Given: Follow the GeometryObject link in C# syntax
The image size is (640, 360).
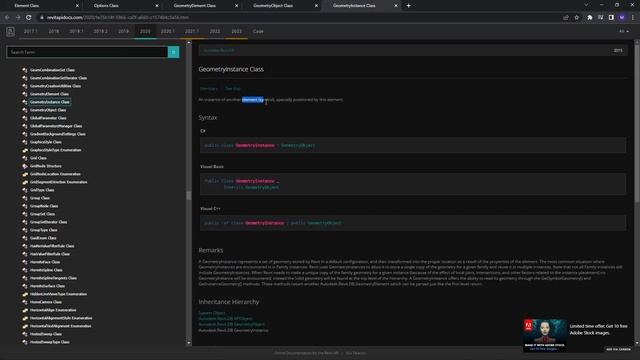Looking at the screenshot, I should [x=298, y=145].
